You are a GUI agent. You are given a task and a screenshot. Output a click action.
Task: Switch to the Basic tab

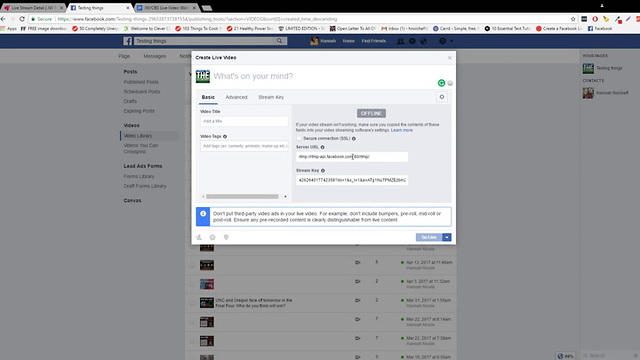(208, 97)
